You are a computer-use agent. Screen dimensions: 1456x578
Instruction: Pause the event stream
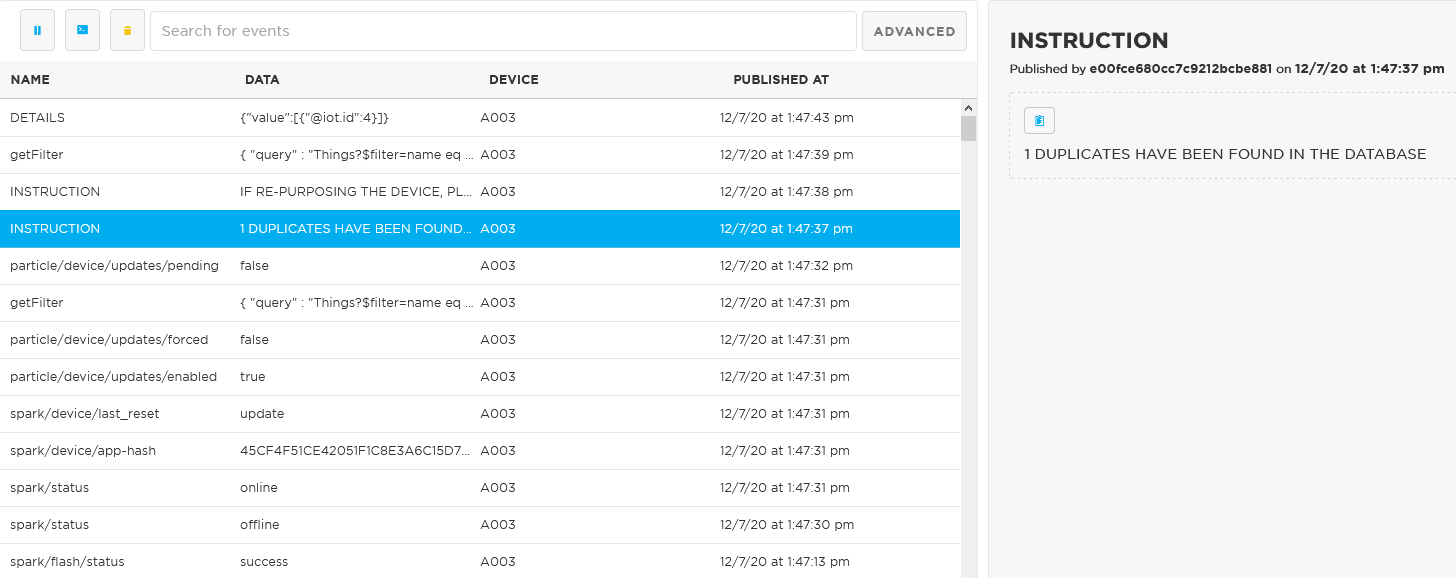[x=37, y=31]
